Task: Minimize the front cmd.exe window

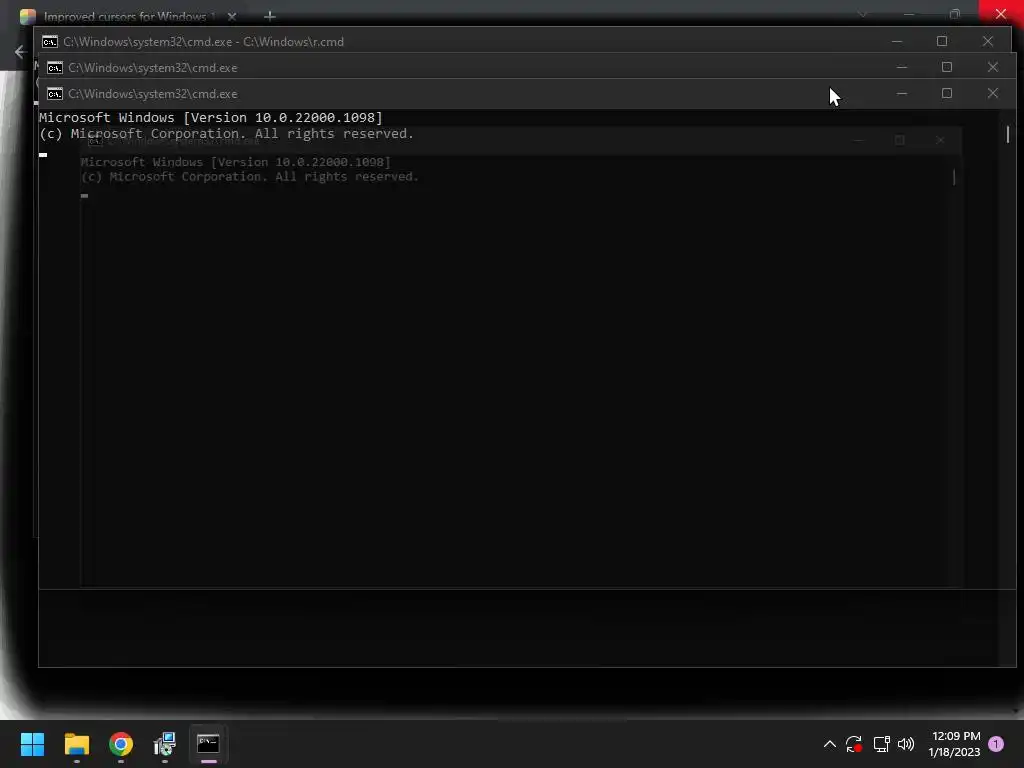Action: click(902, 93)
